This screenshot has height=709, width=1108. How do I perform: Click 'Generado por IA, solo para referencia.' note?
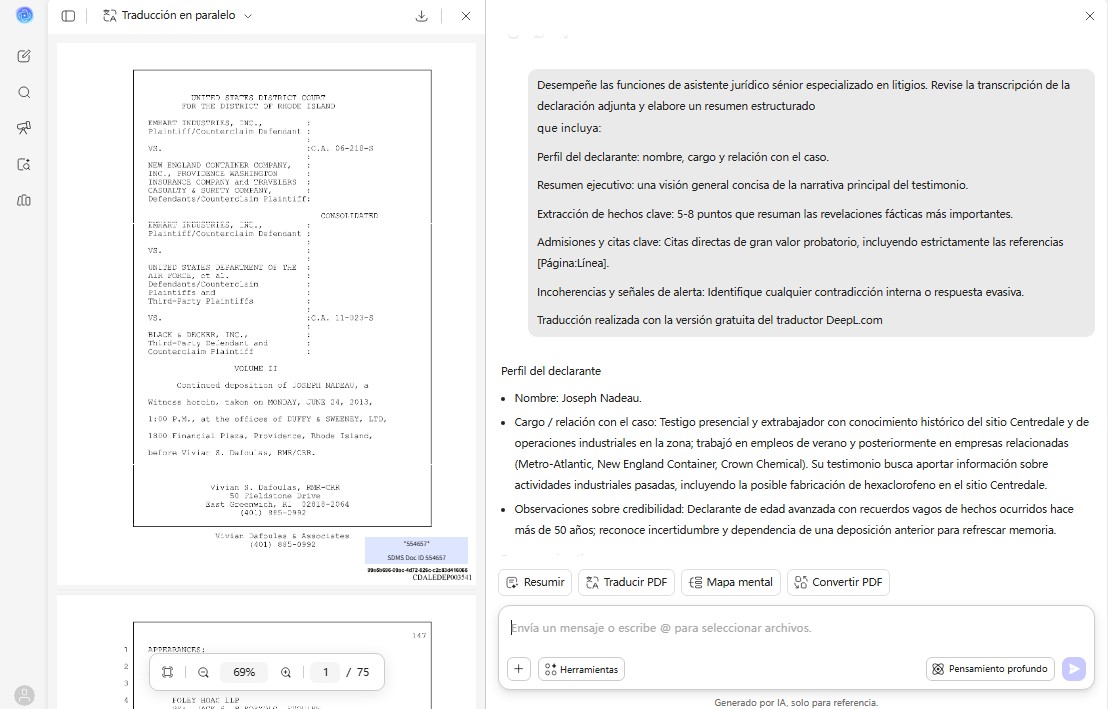tap(796, 703)
